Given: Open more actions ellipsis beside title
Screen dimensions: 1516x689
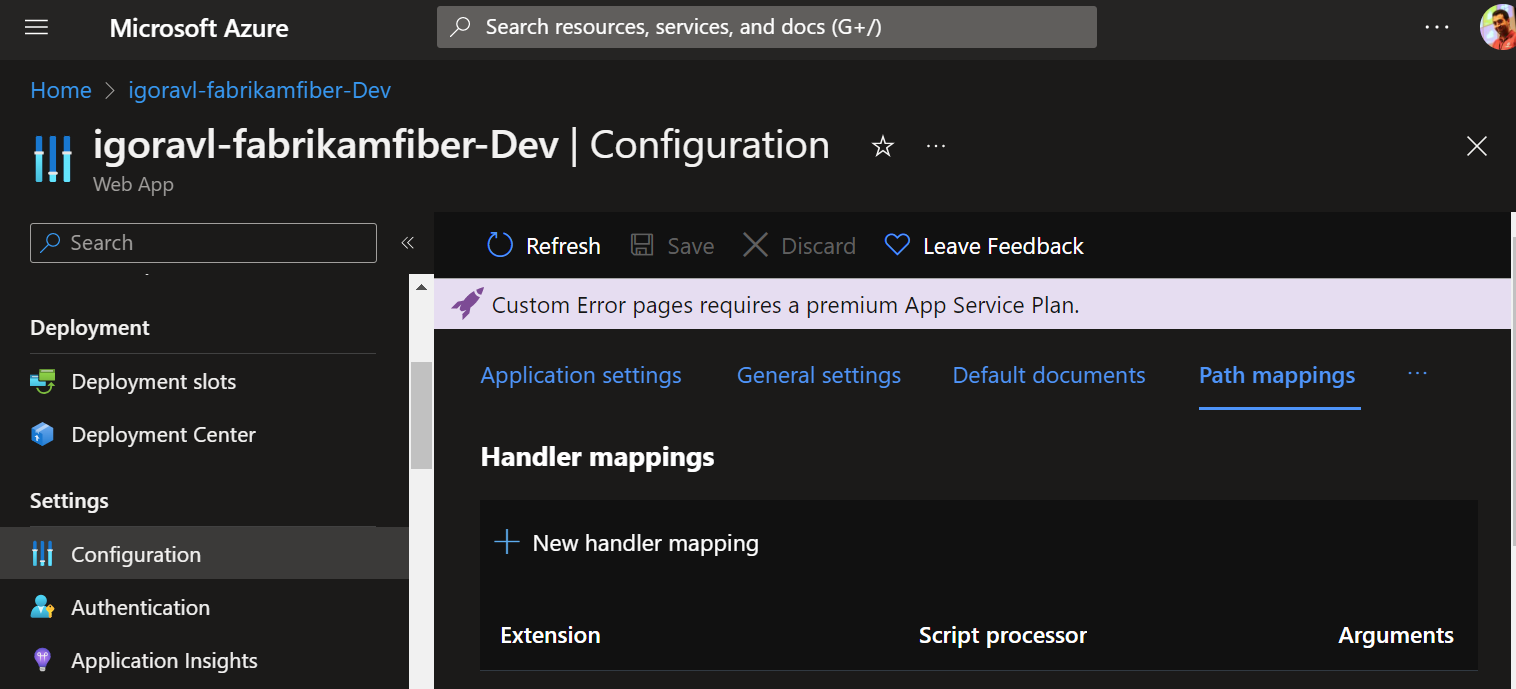Looking at the screenshot, I should [x=936, y=146].
